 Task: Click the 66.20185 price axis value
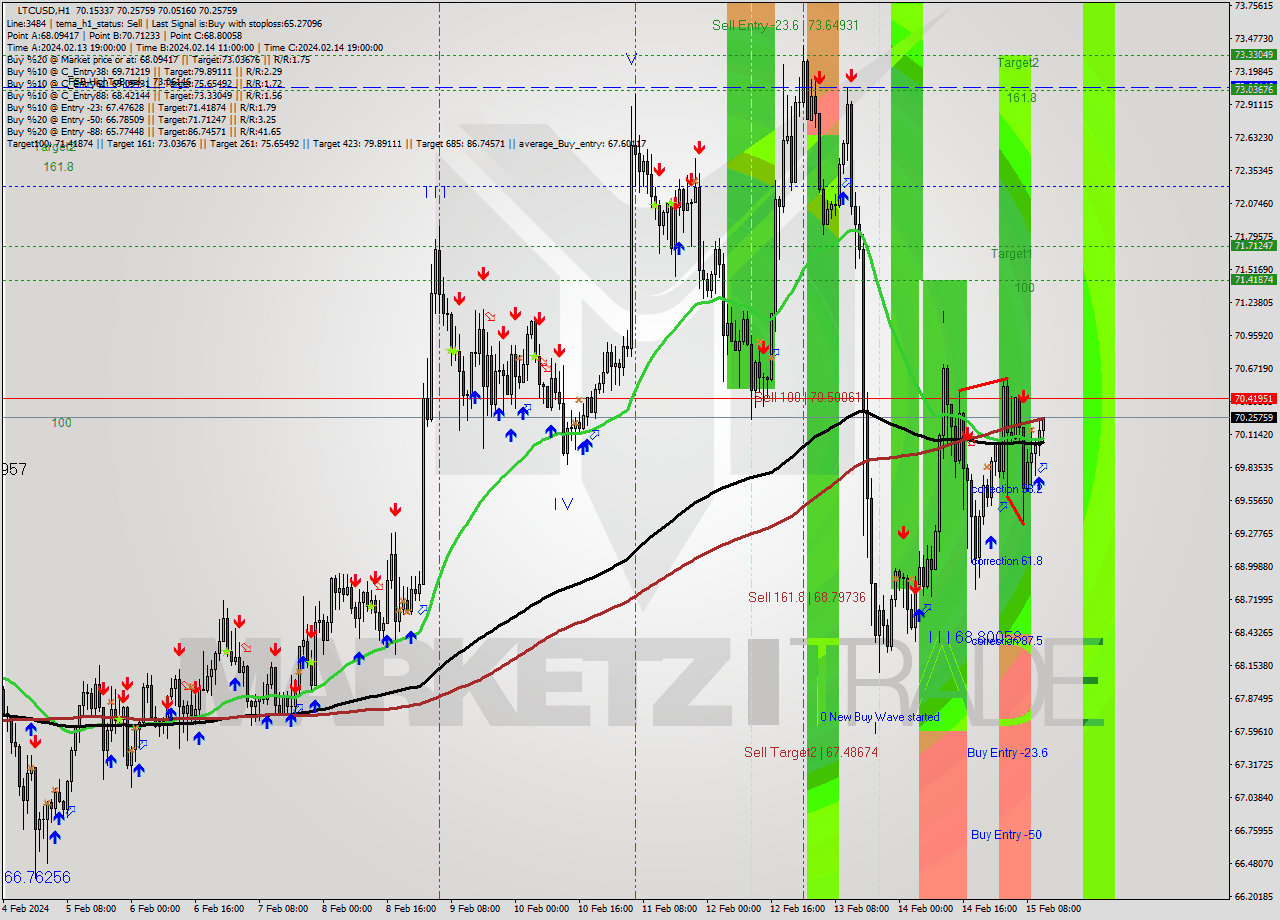[x=1253, y=897]
